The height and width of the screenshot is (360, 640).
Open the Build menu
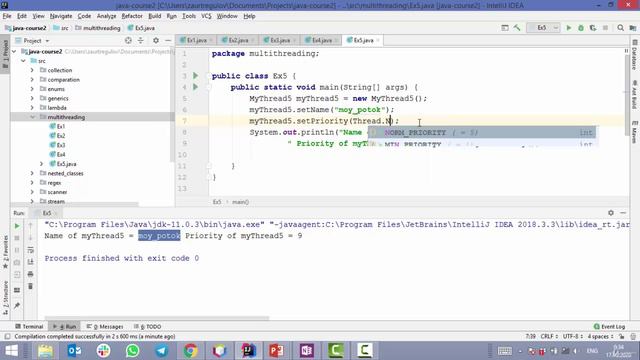(155, 16)
